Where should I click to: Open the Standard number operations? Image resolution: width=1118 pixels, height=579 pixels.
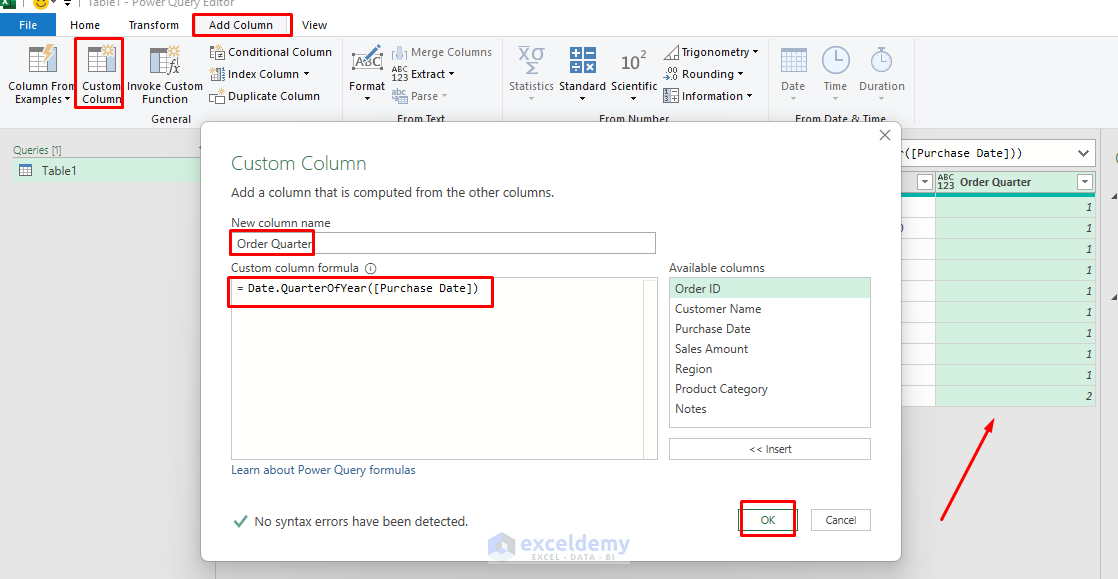coord(582,73)
